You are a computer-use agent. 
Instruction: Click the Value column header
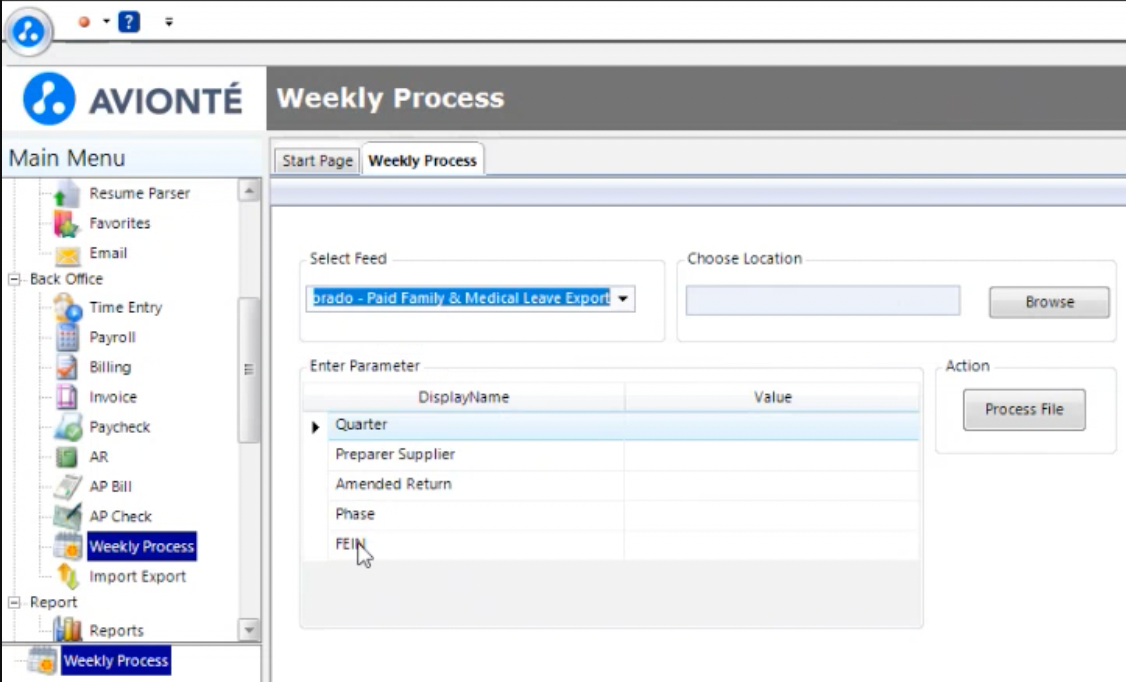point(773,397)
